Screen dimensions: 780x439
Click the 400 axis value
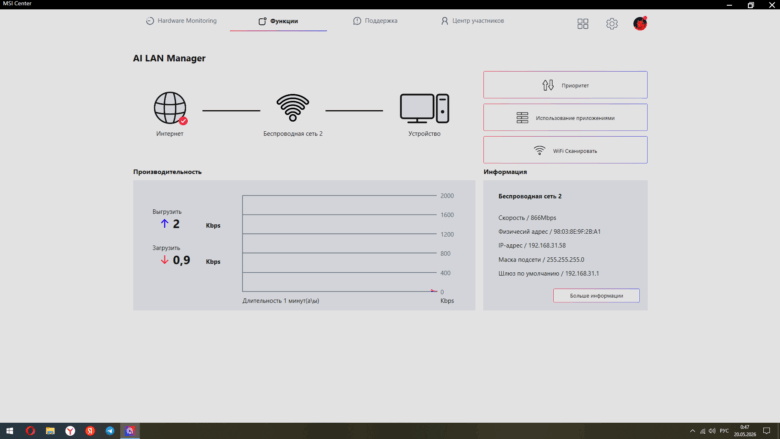[x=445, y=273]
